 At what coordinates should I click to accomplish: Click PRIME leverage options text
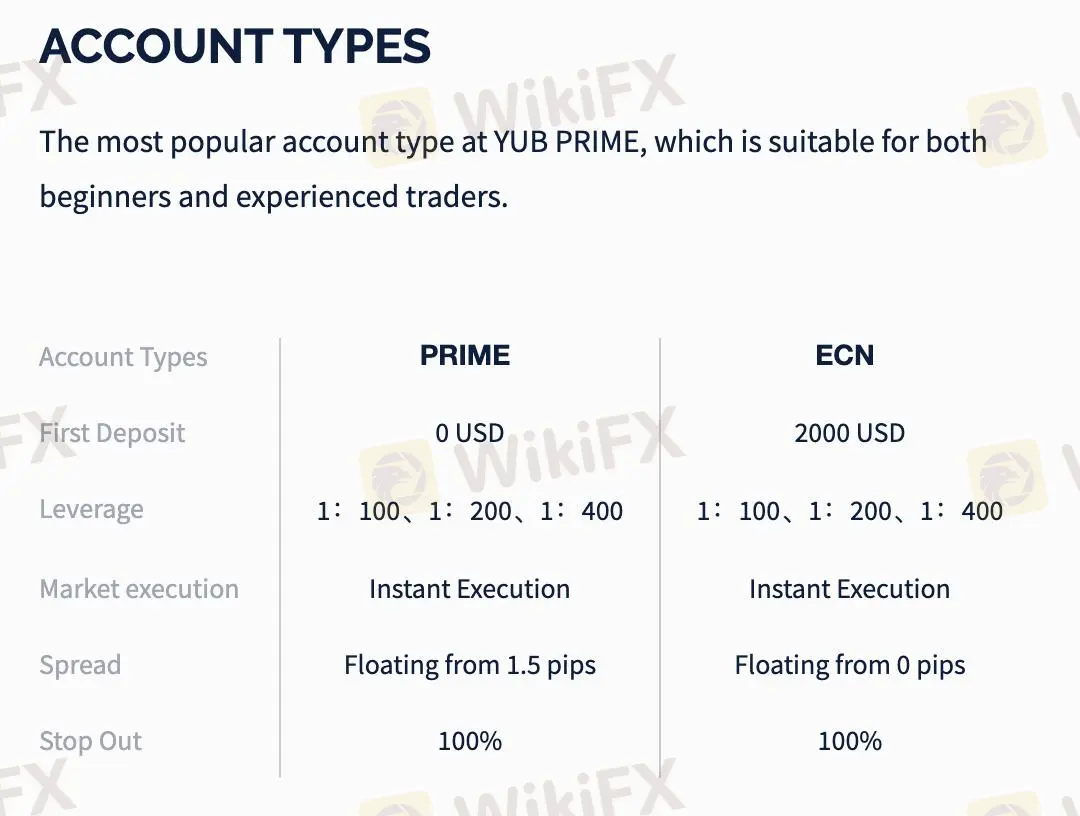click(470, 511)
